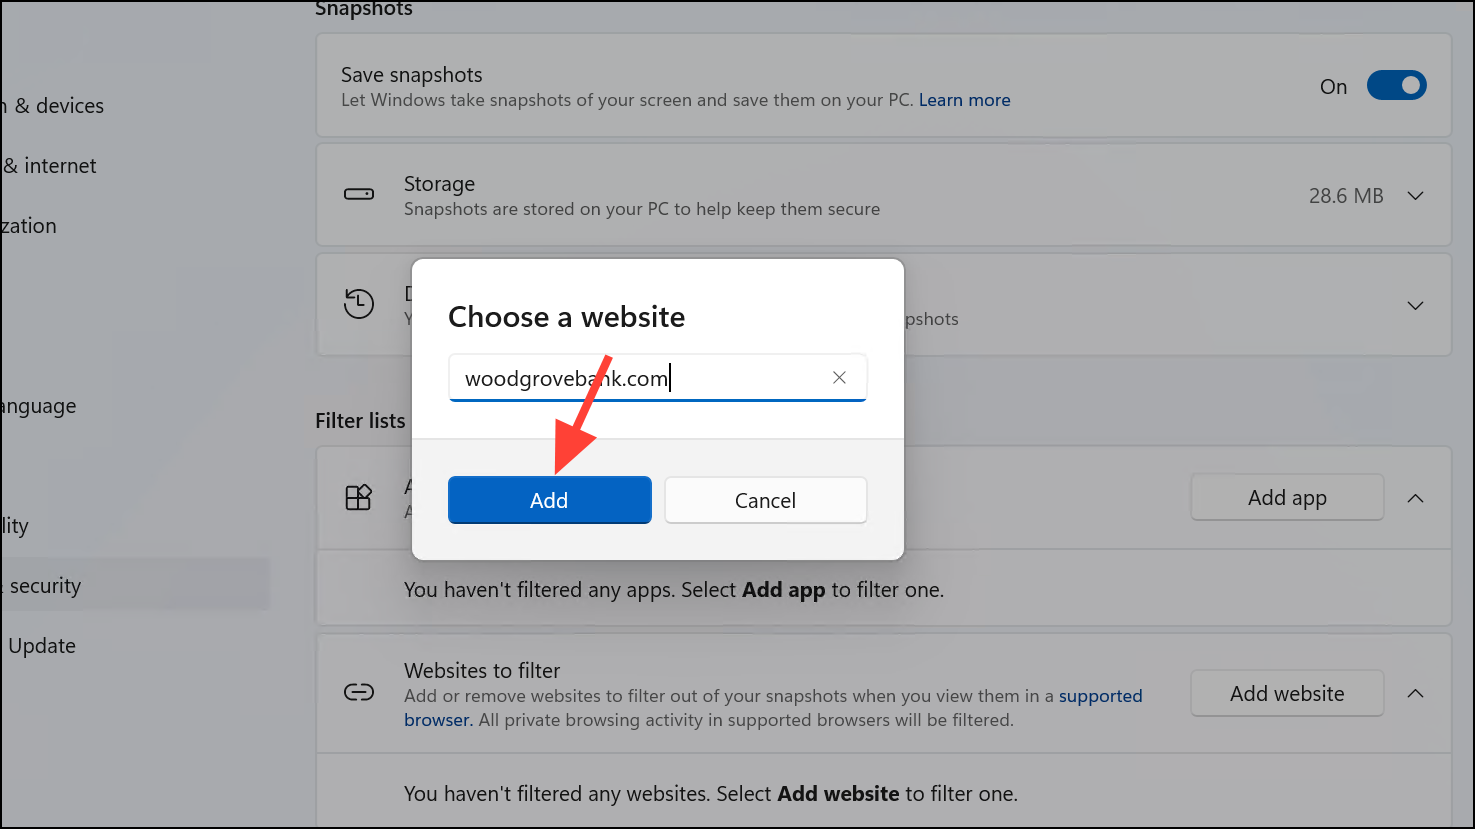Open Update from the sidebar
1475x829 pixels.
41,645
